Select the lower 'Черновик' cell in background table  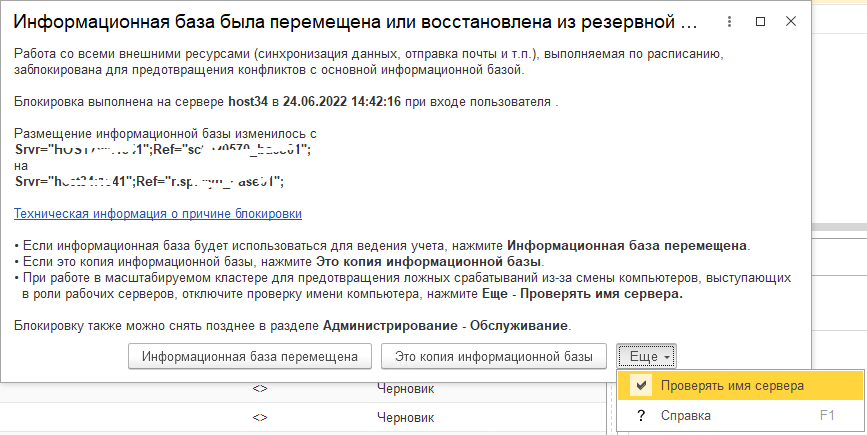pos(405,417)
